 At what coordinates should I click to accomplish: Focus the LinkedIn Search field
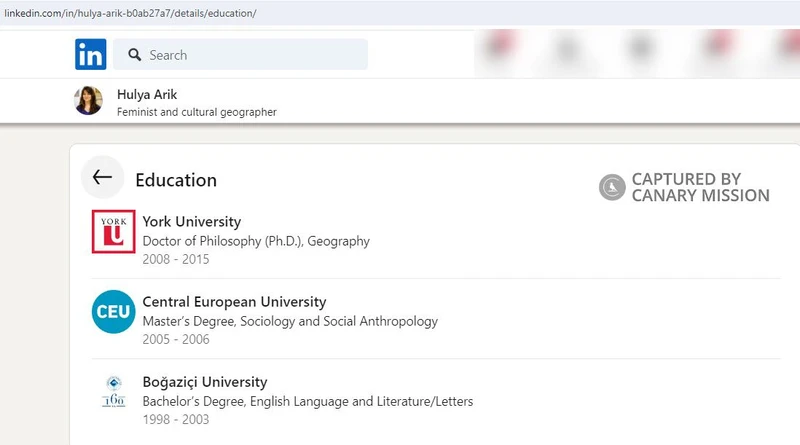240,54
